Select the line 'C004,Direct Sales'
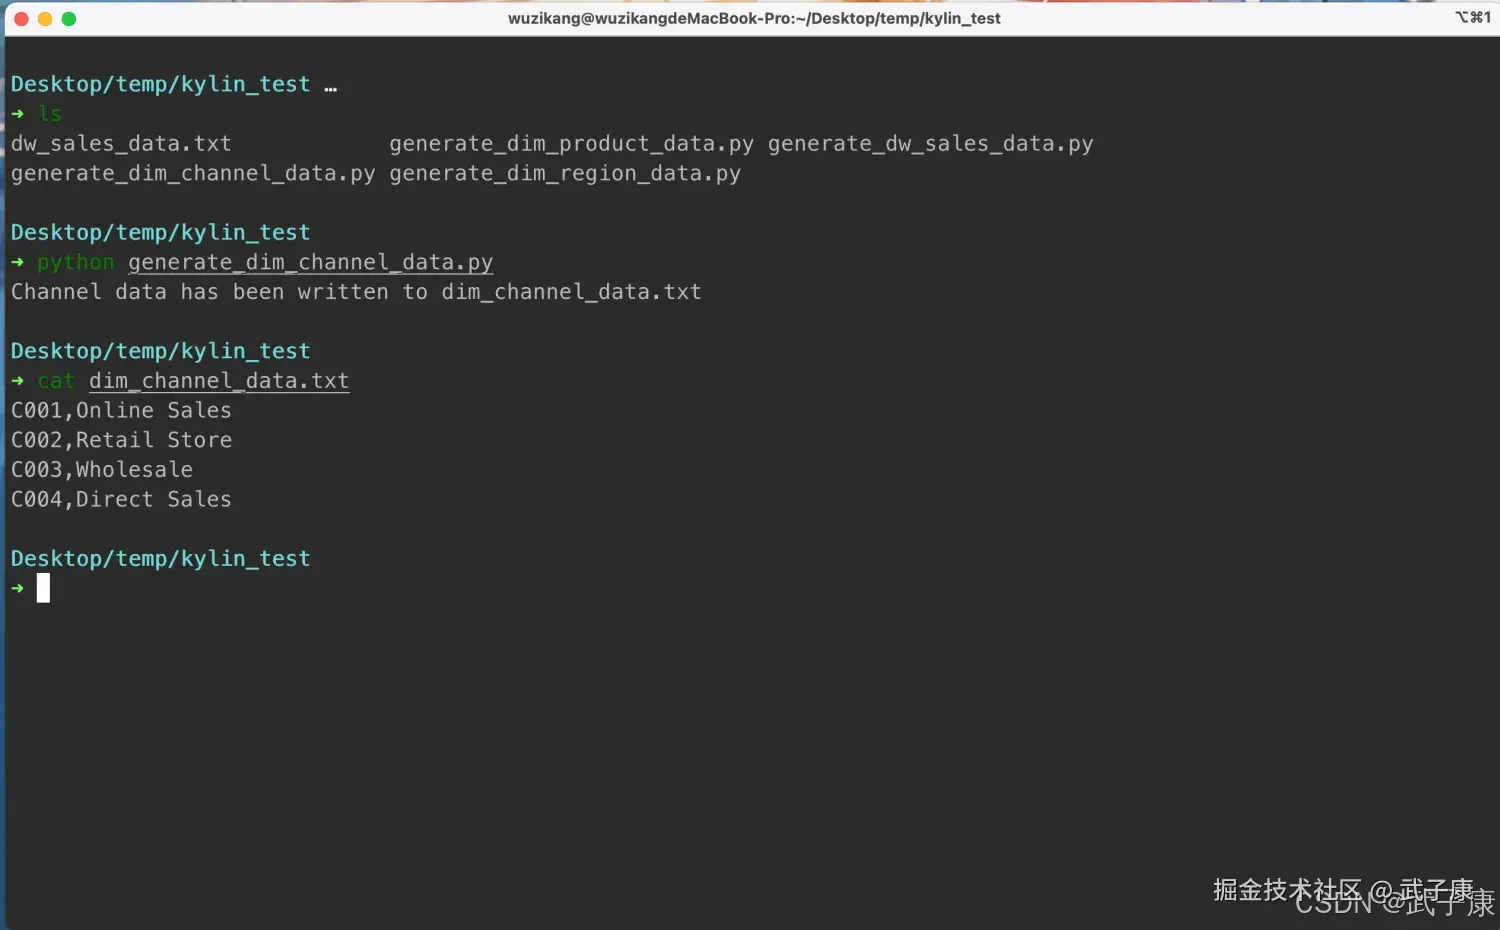The height and width of the screenshot is (930, 1500). [x=121, y=500]
